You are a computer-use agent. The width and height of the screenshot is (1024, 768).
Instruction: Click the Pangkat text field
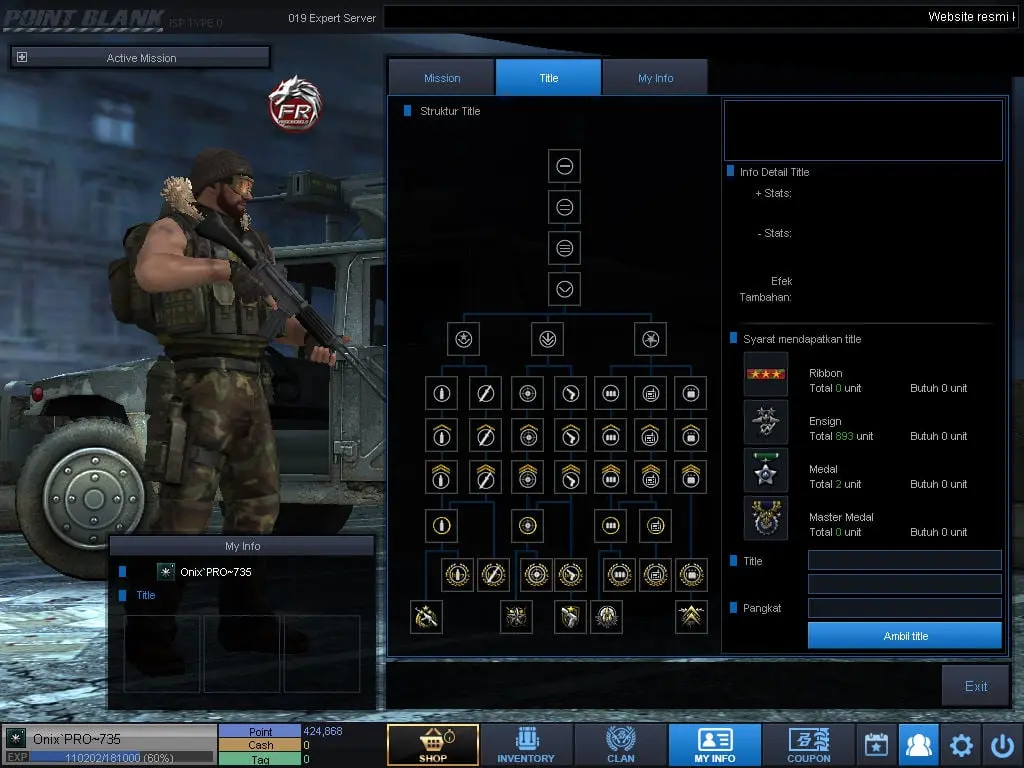904,608
